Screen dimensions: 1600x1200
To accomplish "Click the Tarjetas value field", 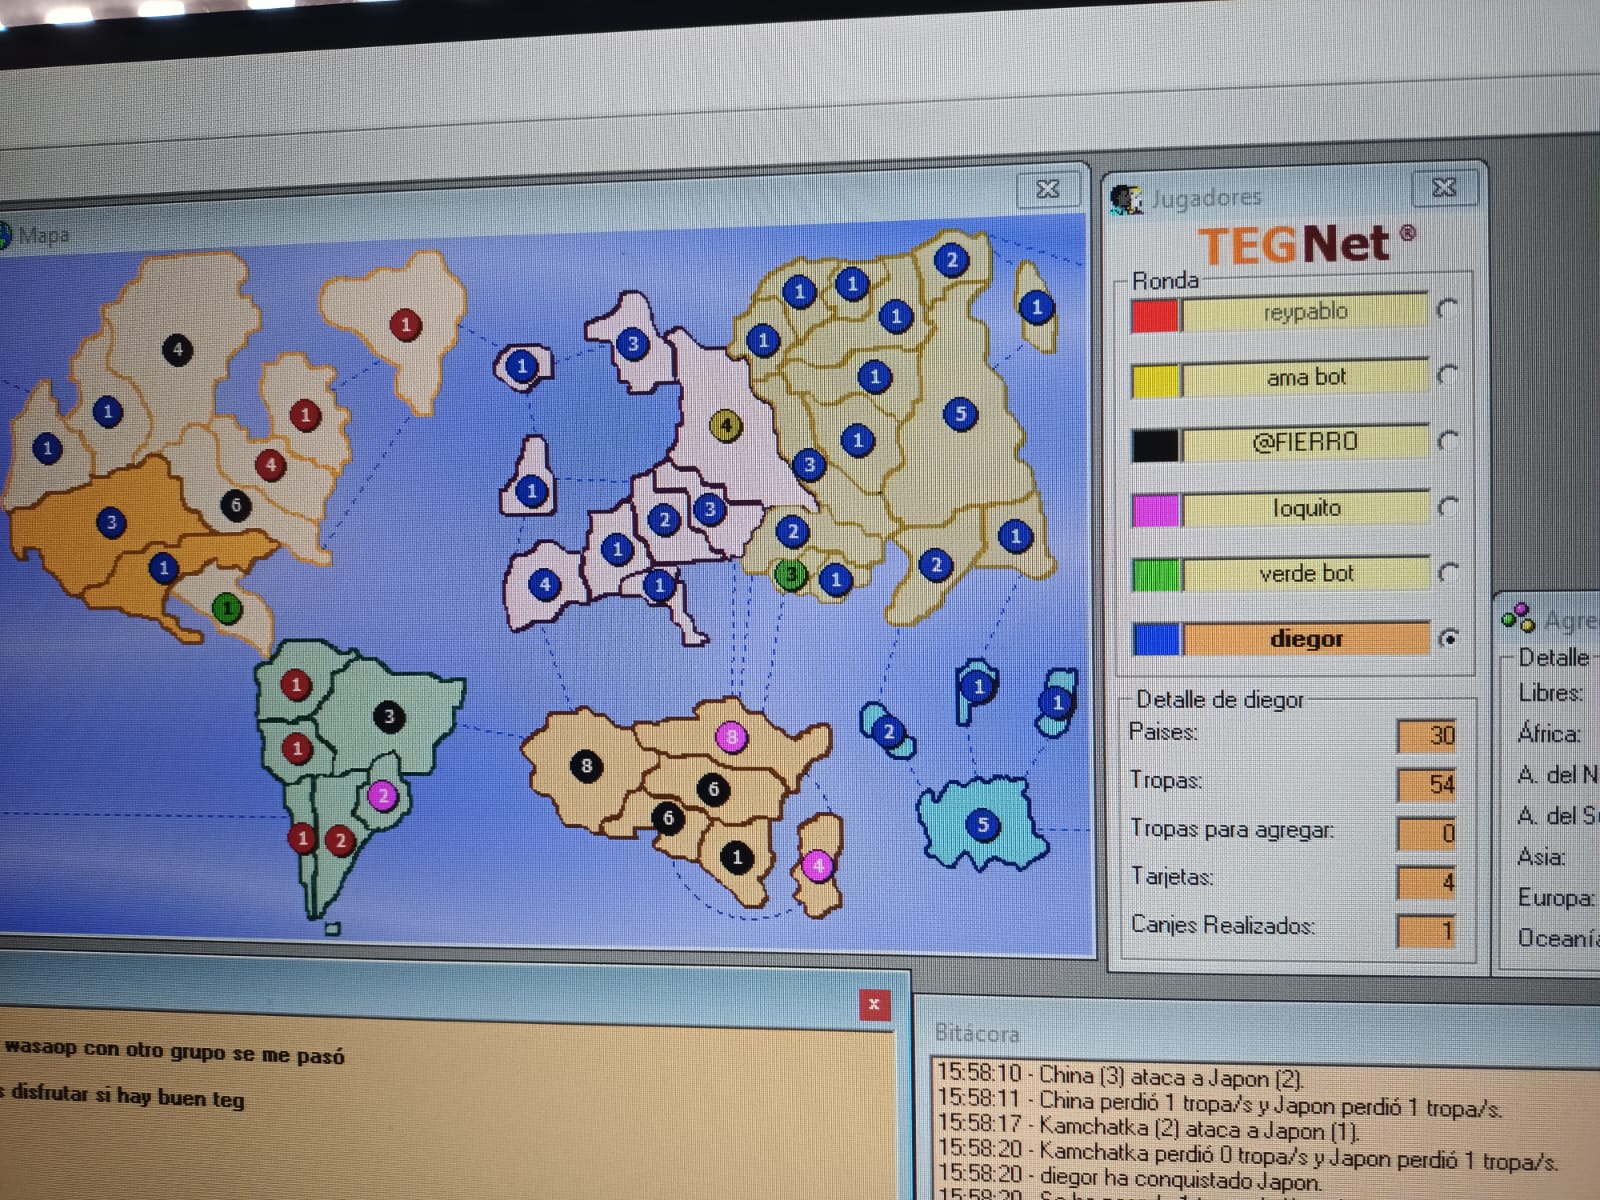I will (1426, 882).
